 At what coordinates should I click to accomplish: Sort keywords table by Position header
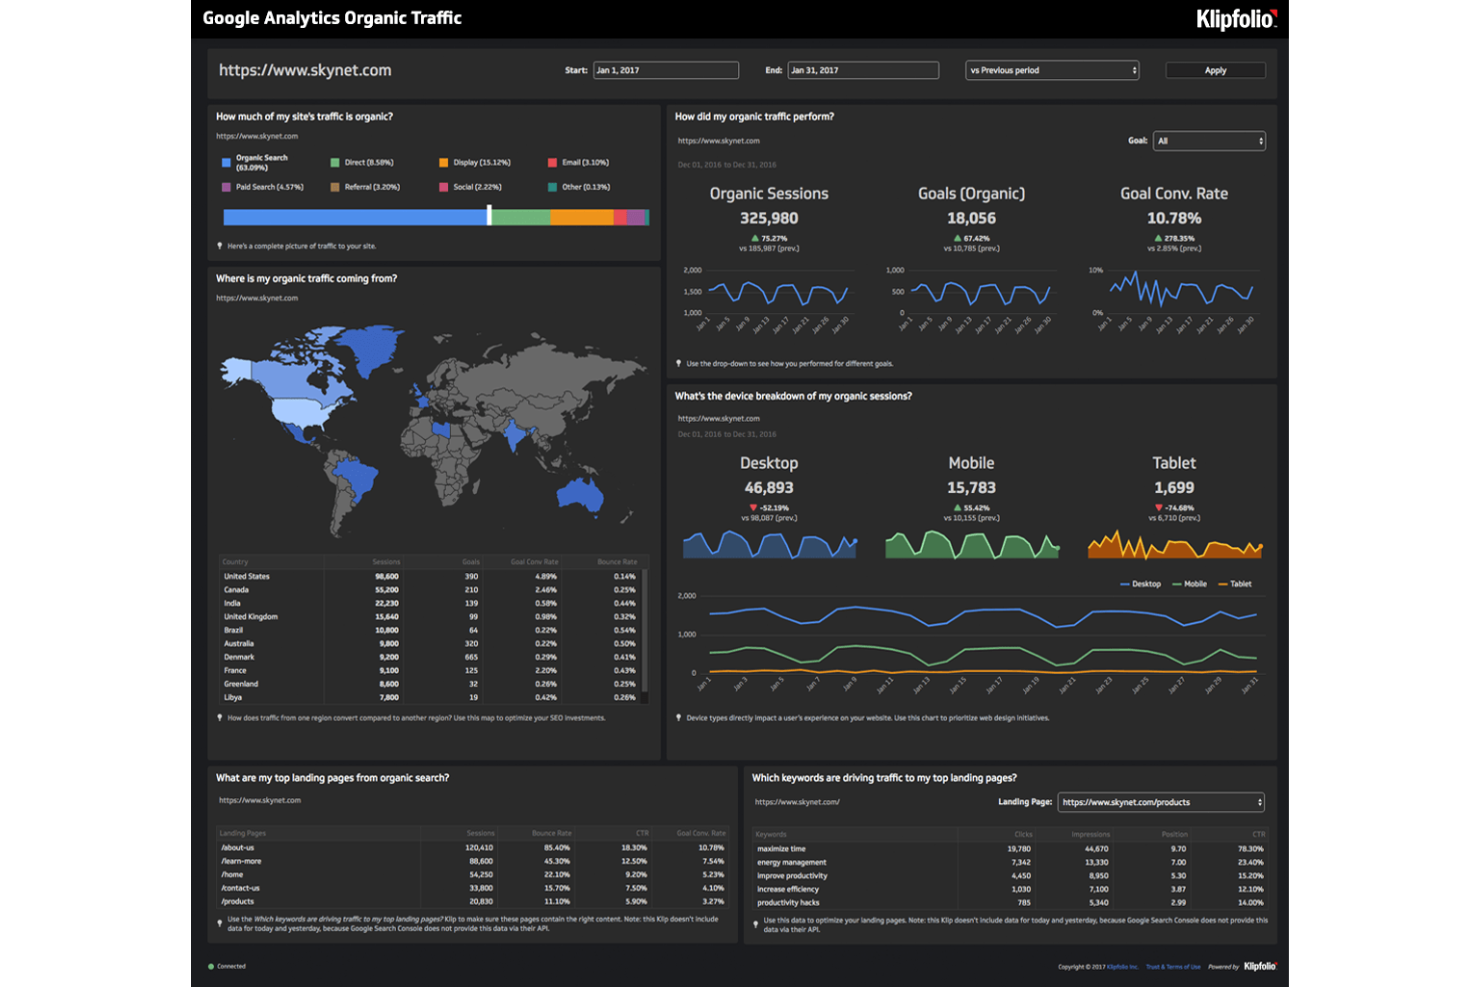click(1175, 834)
